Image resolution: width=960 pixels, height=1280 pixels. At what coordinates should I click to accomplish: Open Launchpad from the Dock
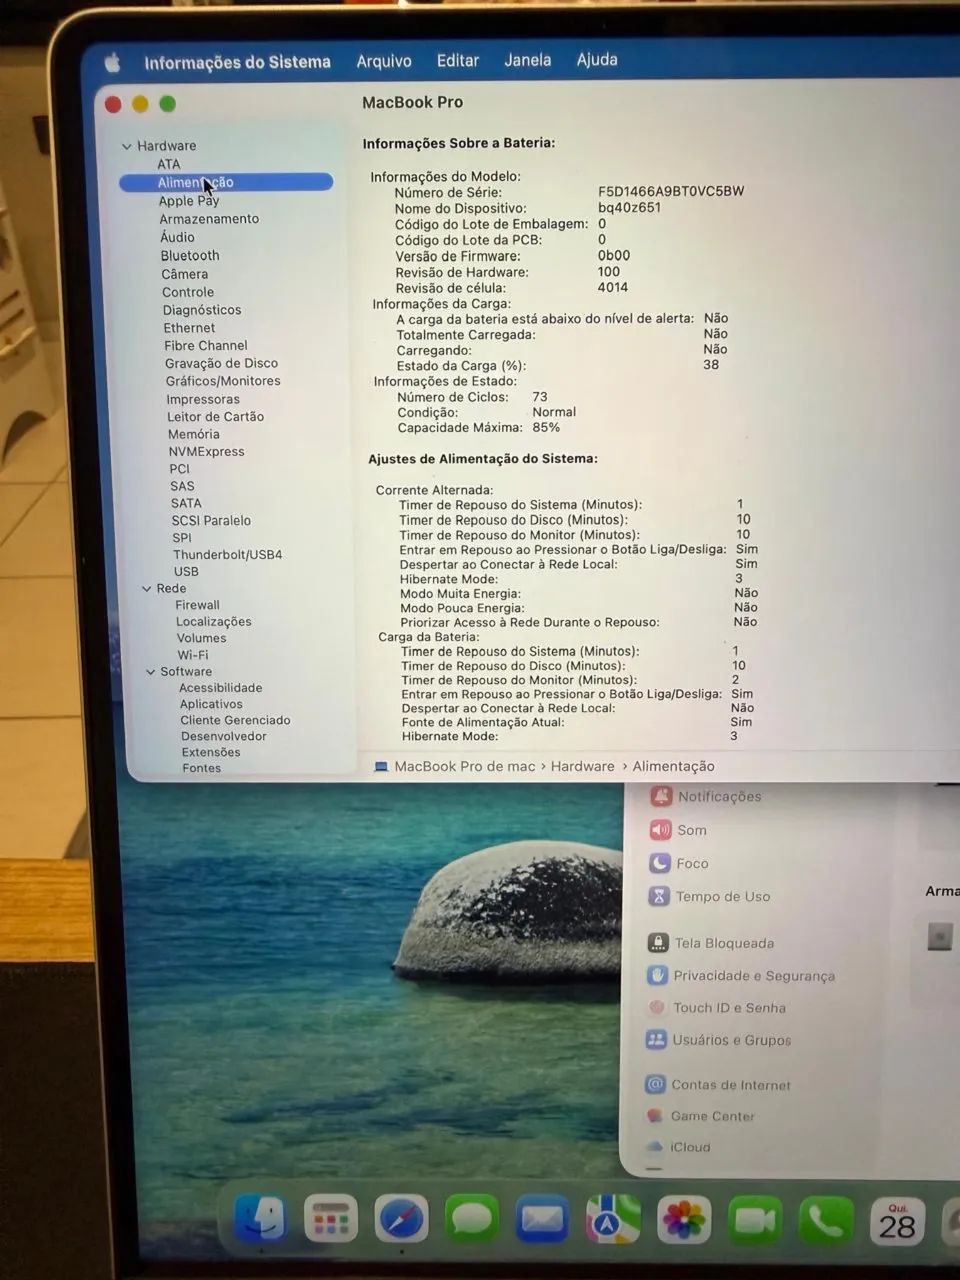click(x=331, y=1219)
